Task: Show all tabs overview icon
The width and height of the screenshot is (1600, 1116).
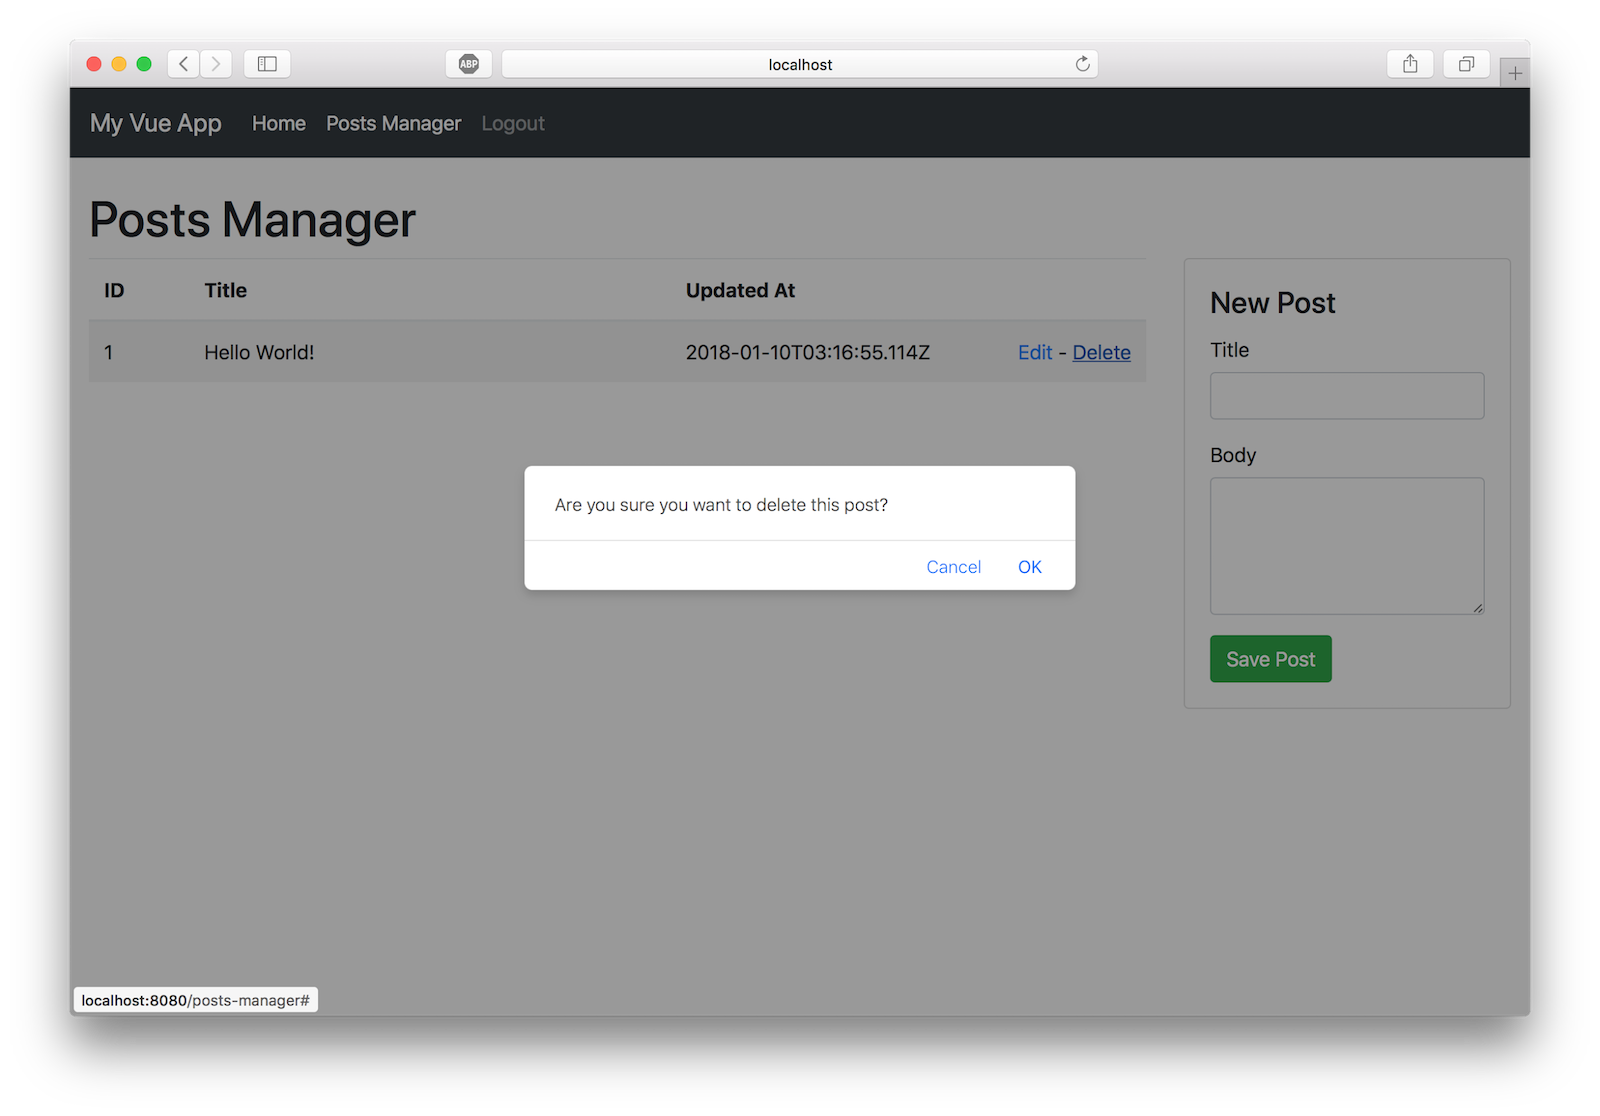Action: 1466,64
